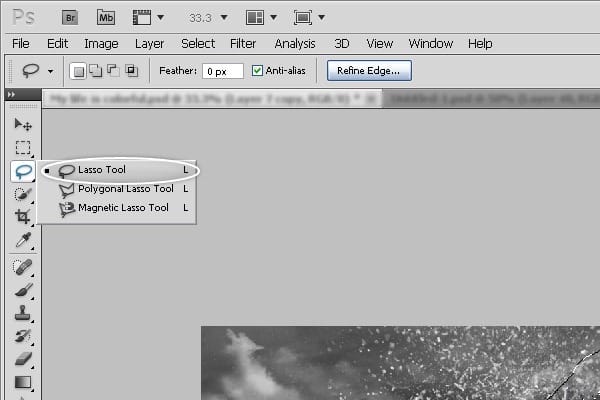Click the Crop tool in toolbox

(x=23, y=216)
